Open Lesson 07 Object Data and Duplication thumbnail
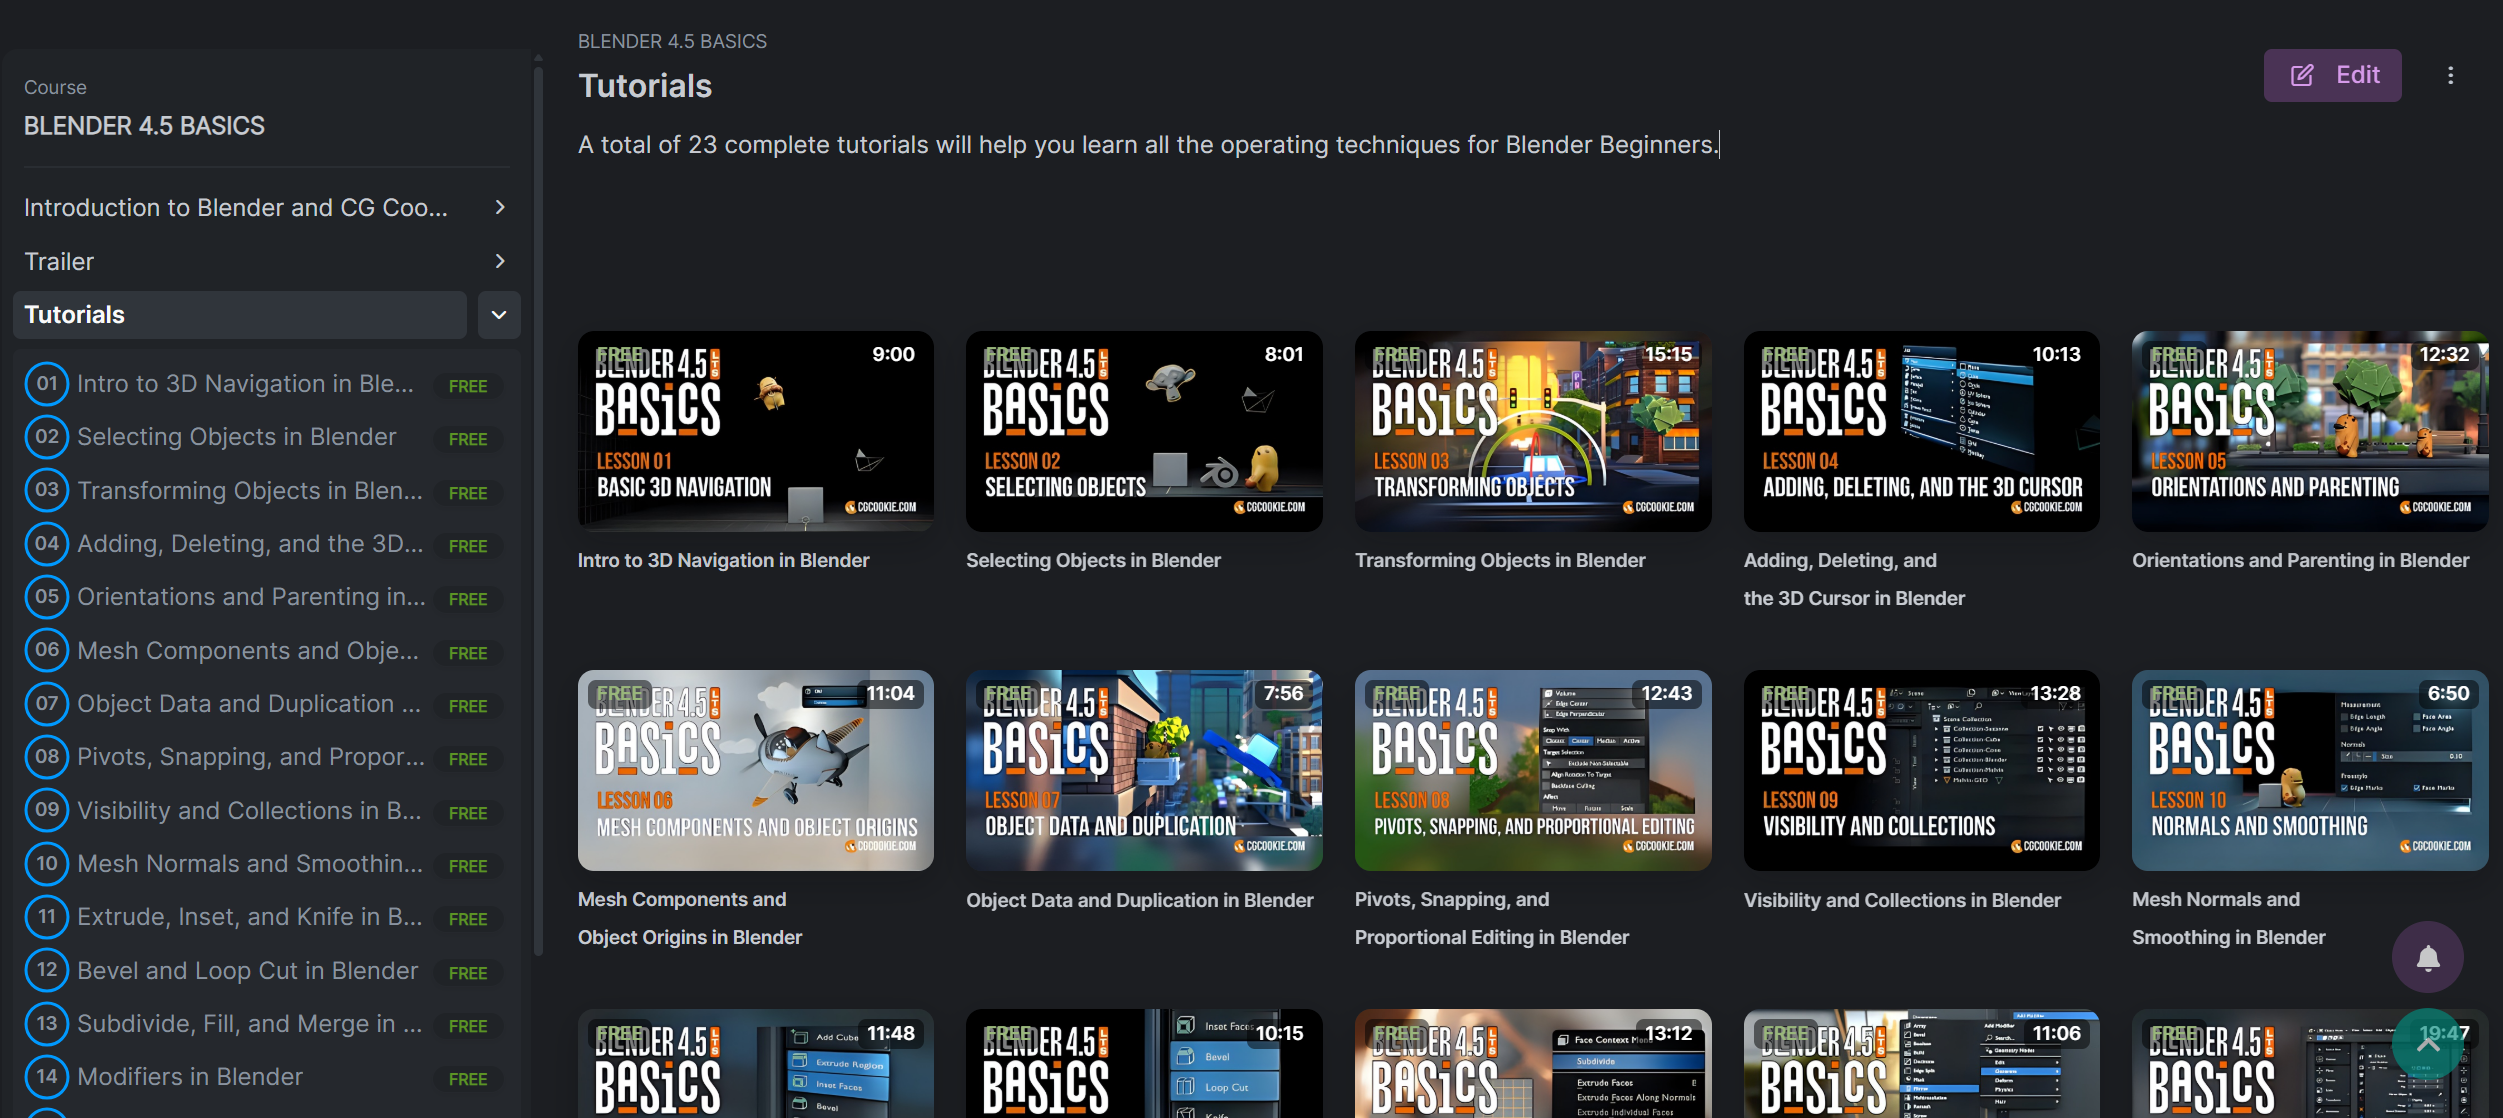This screenshot has width=2503, height=1118. [x=1144, y=771]
